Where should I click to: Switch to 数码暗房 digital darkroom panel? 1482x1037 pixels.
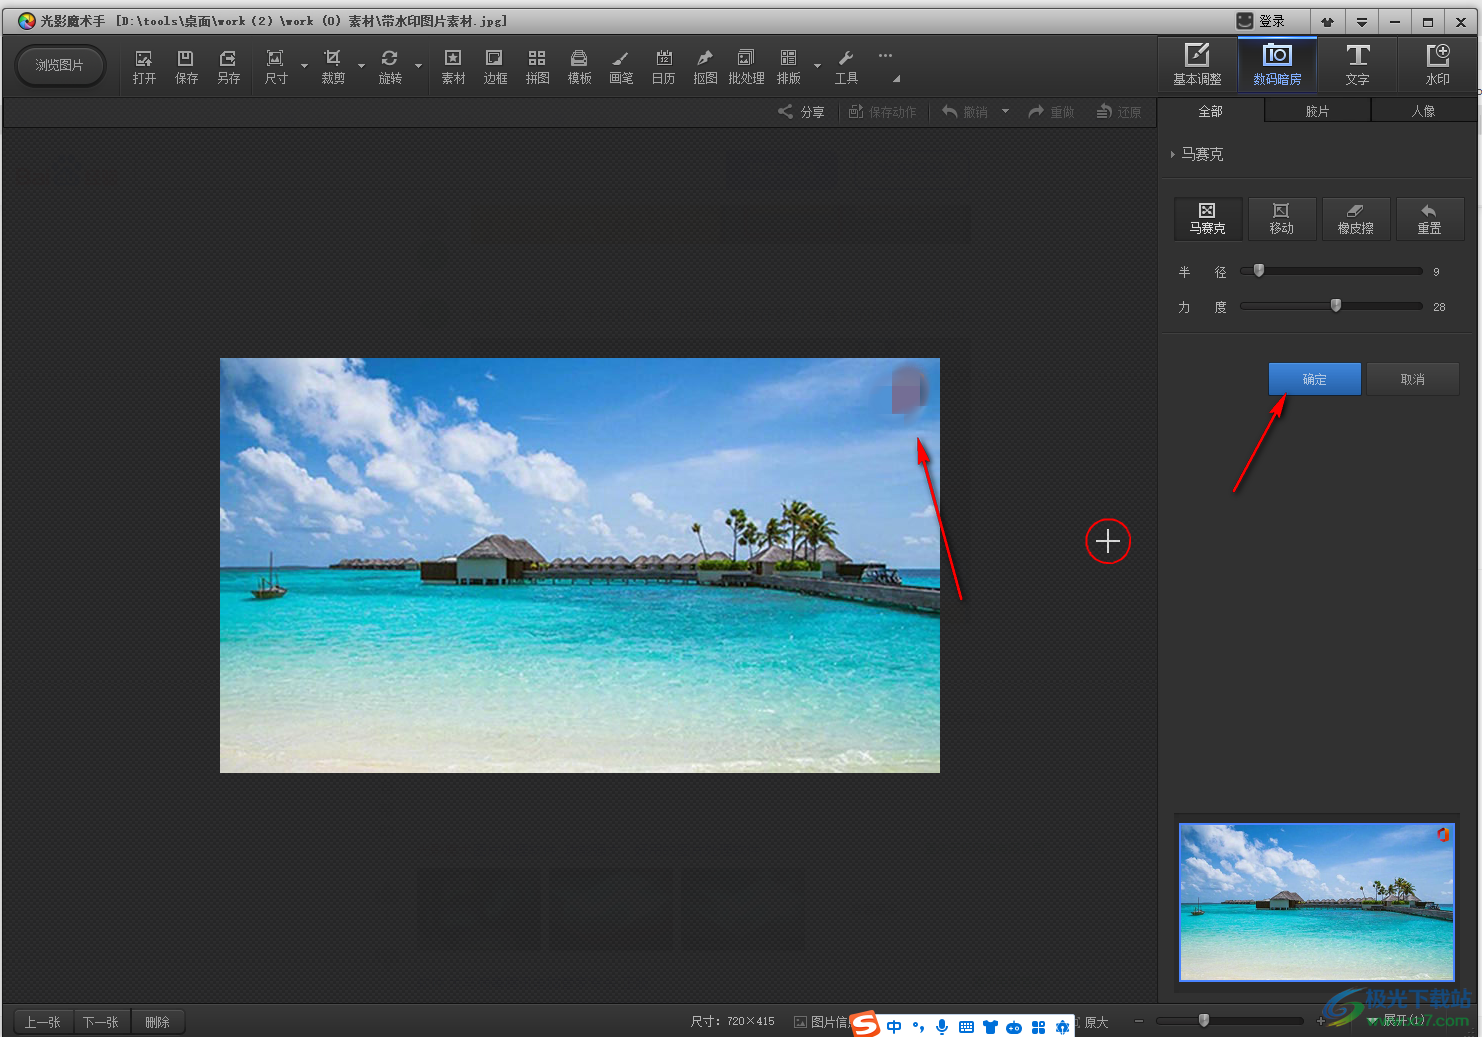(1277, 65)
